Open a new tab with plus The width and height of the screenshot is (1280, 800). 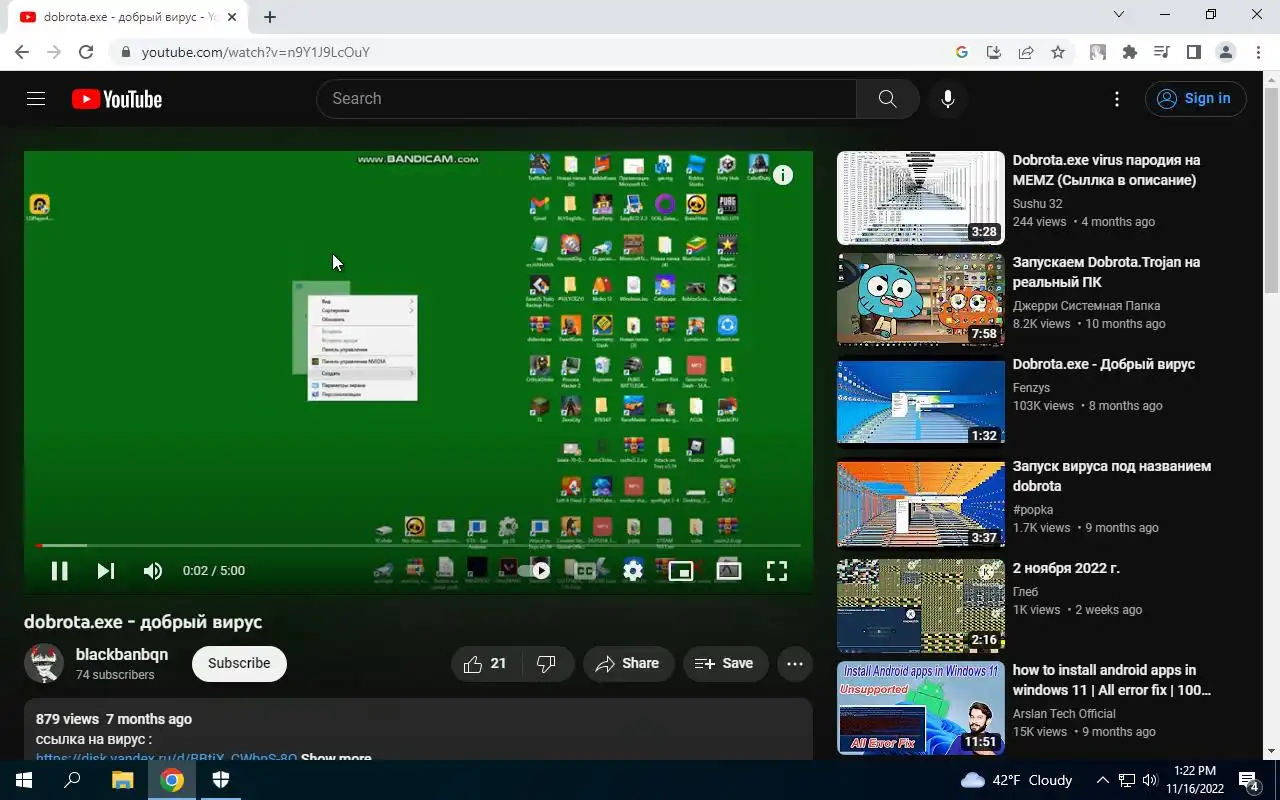point(270,17)
